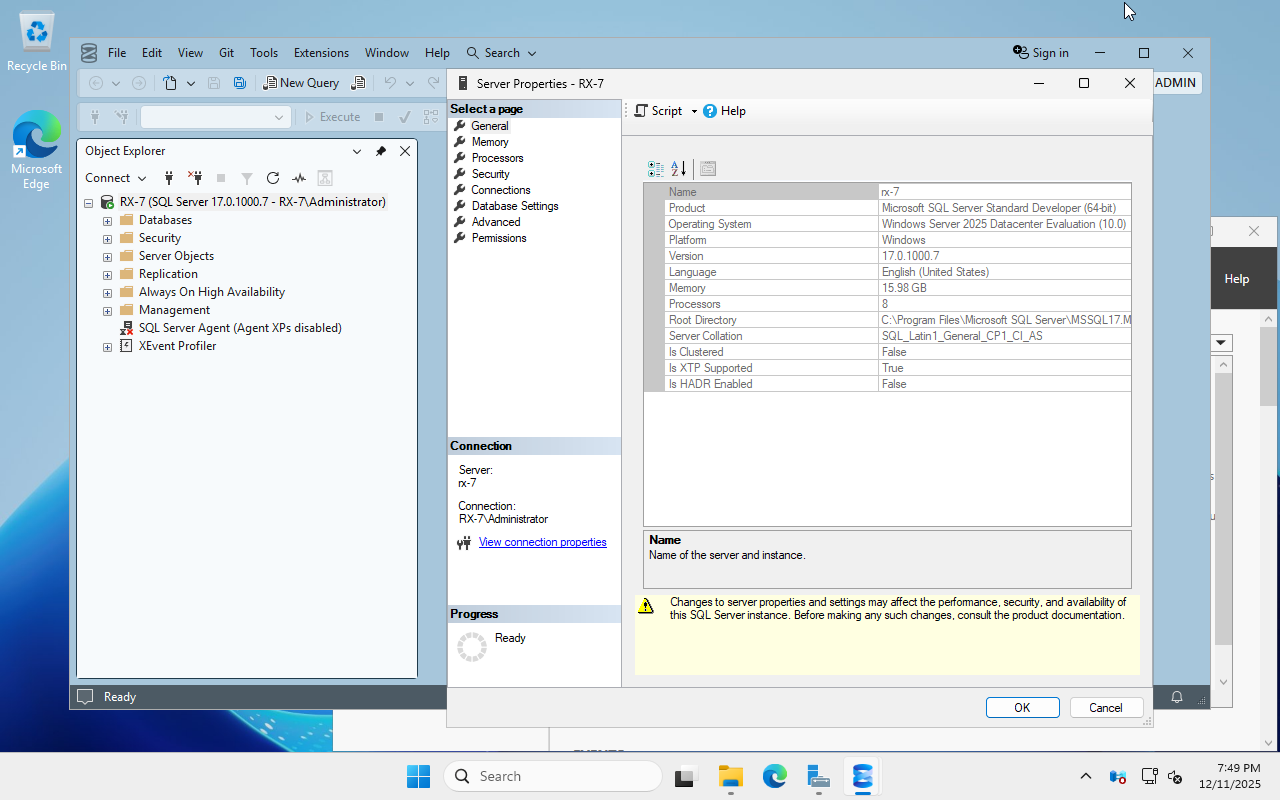1280x800 pixels.
Task: Apply a filter in Object Explorer
Action: point(247,177)
